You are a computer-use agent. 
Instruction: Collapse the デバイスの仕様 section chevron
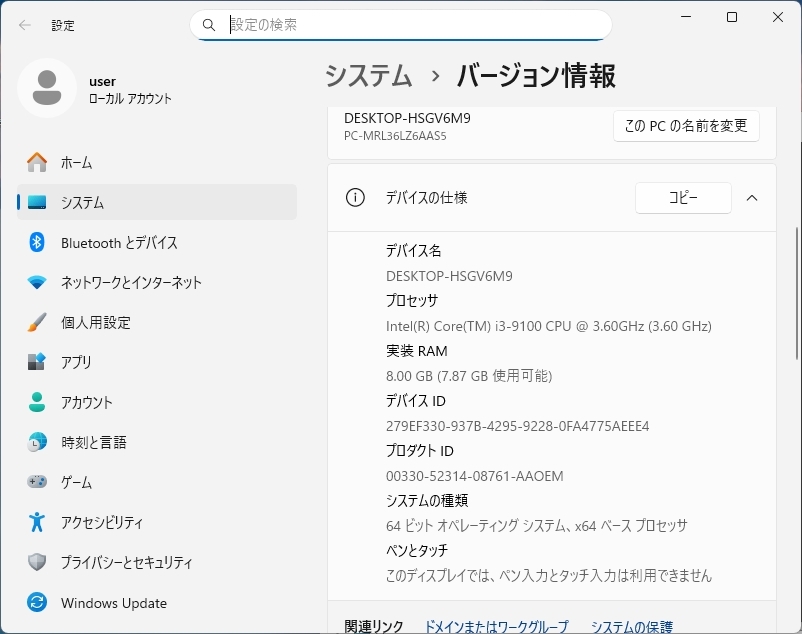click(752, 198)
